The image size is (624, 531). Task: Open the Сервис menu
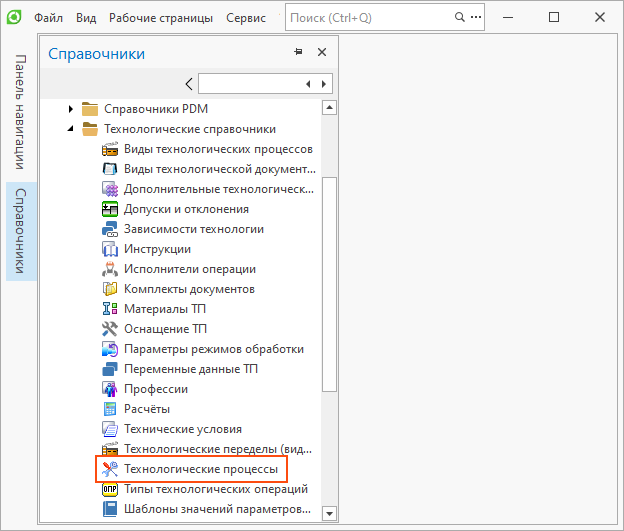pos(246,18)
